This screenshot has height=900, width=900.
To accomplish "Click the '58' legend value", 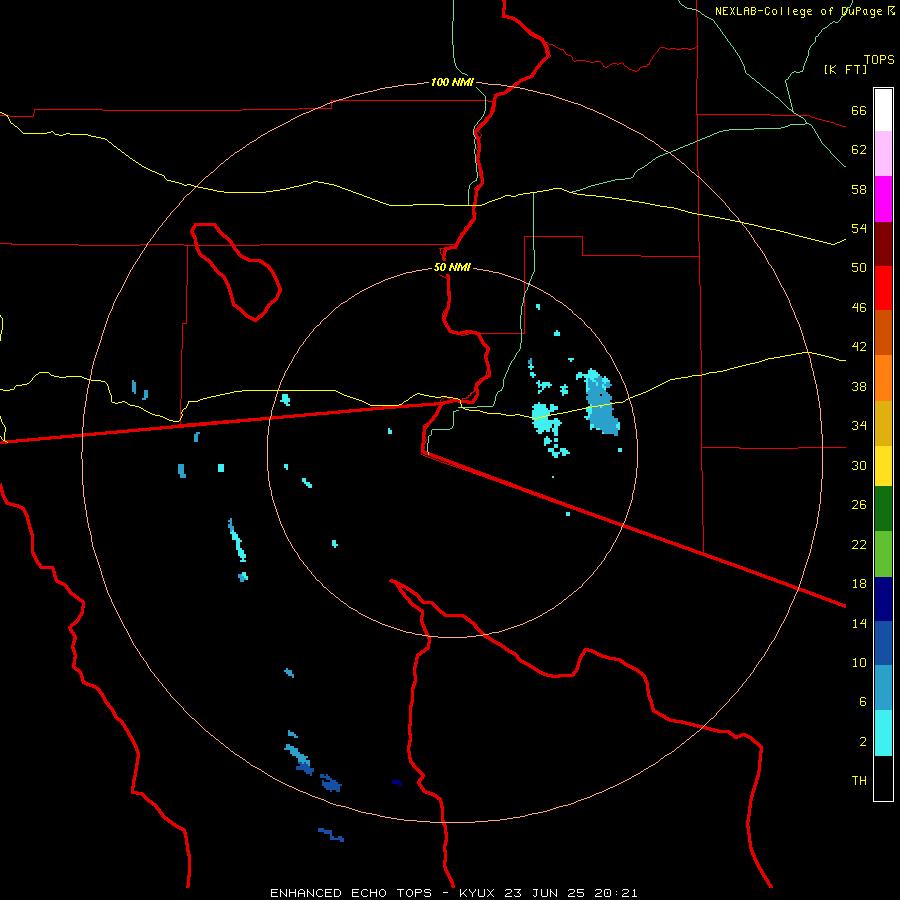I will pos(859,189).
